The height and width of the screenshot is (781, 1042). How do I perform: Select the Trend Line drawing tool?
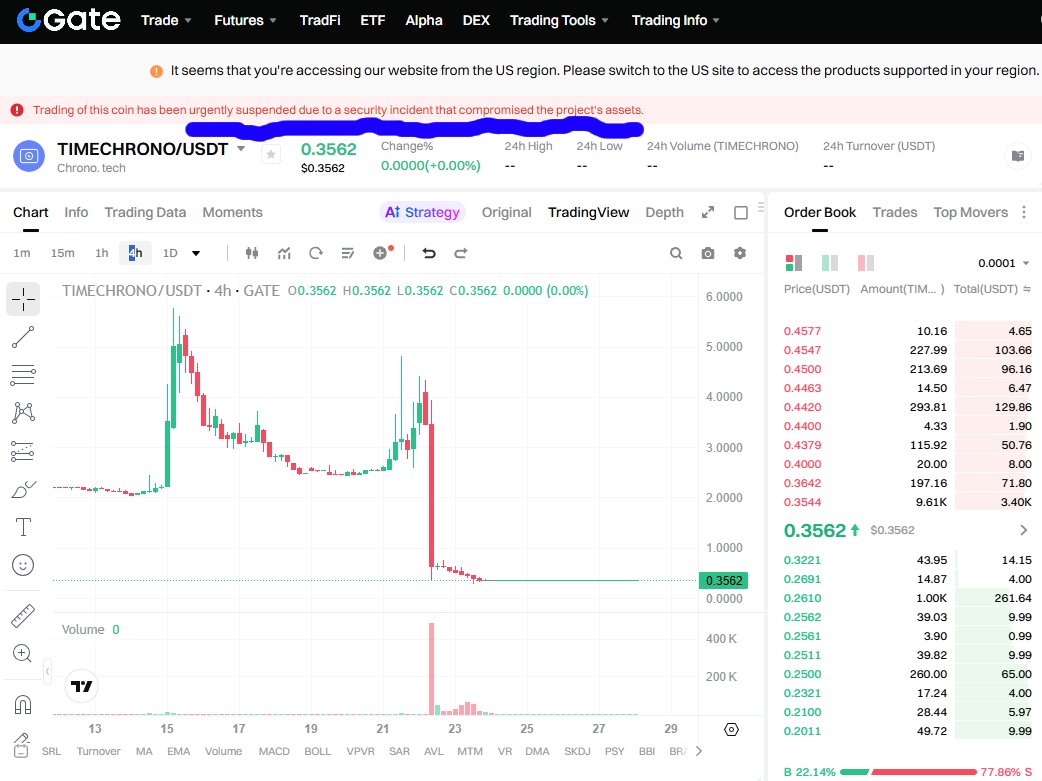(22, 337)
